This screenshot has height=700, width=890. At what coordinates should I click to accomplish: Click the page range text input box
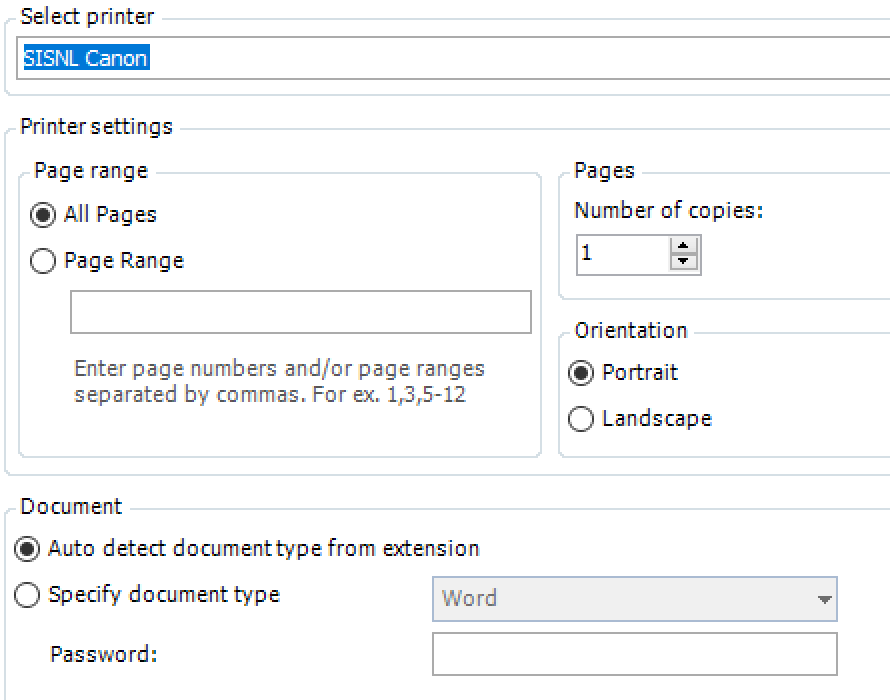[300, 312]
